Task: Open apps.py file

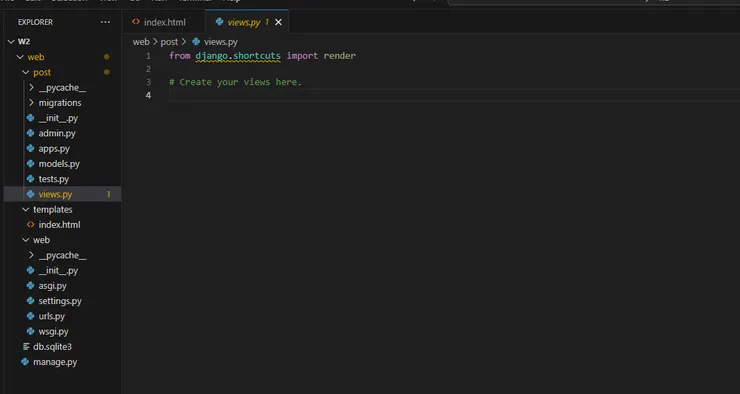Action: 54,149
